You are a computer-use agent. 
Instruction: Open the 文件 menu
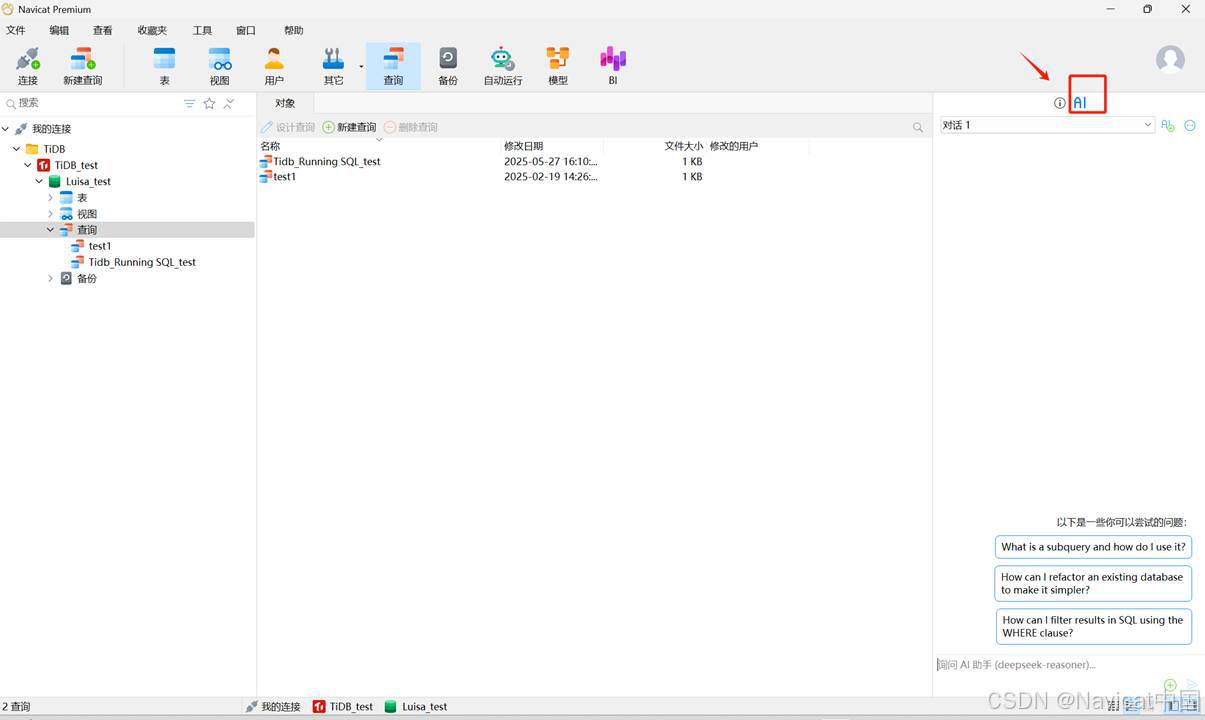(x=16, y=31)
